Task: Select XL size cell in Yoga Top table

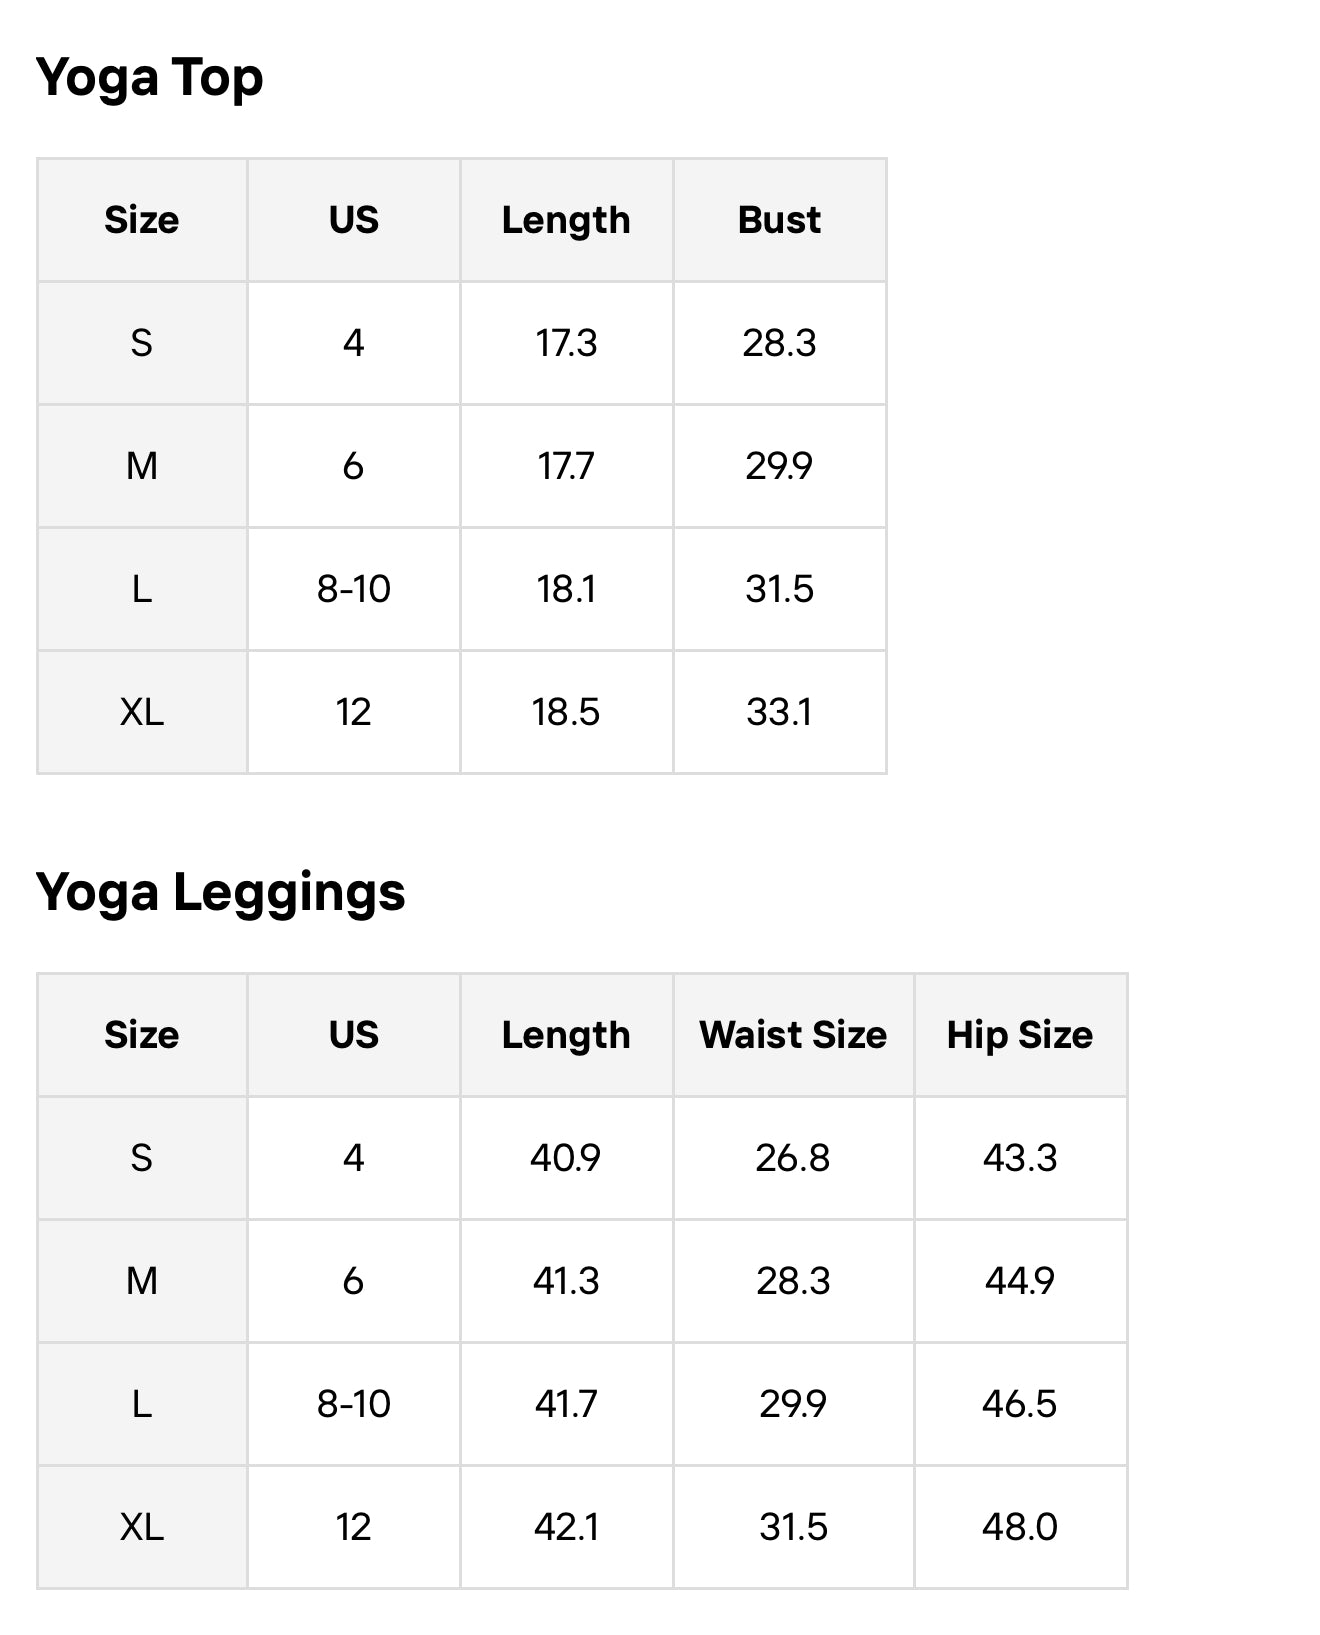Action: tap(142, 712)
